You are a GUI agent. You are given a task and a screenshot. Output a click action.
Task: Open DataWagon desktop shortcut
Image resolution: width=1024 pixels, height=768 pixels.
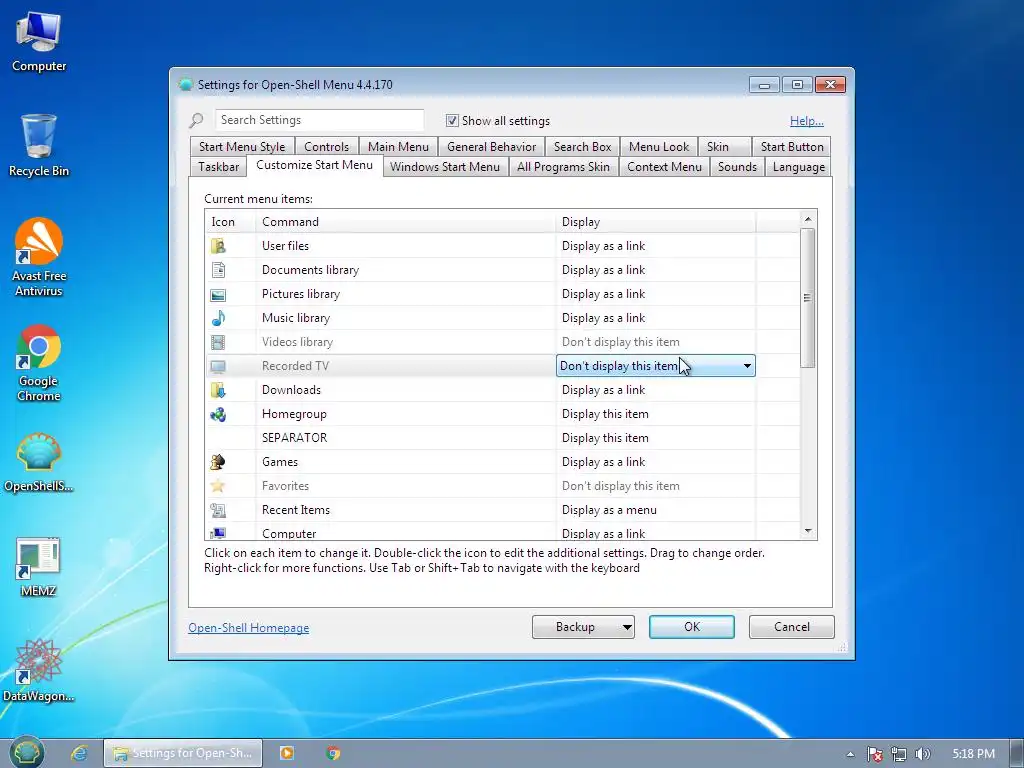coord(39,670)
